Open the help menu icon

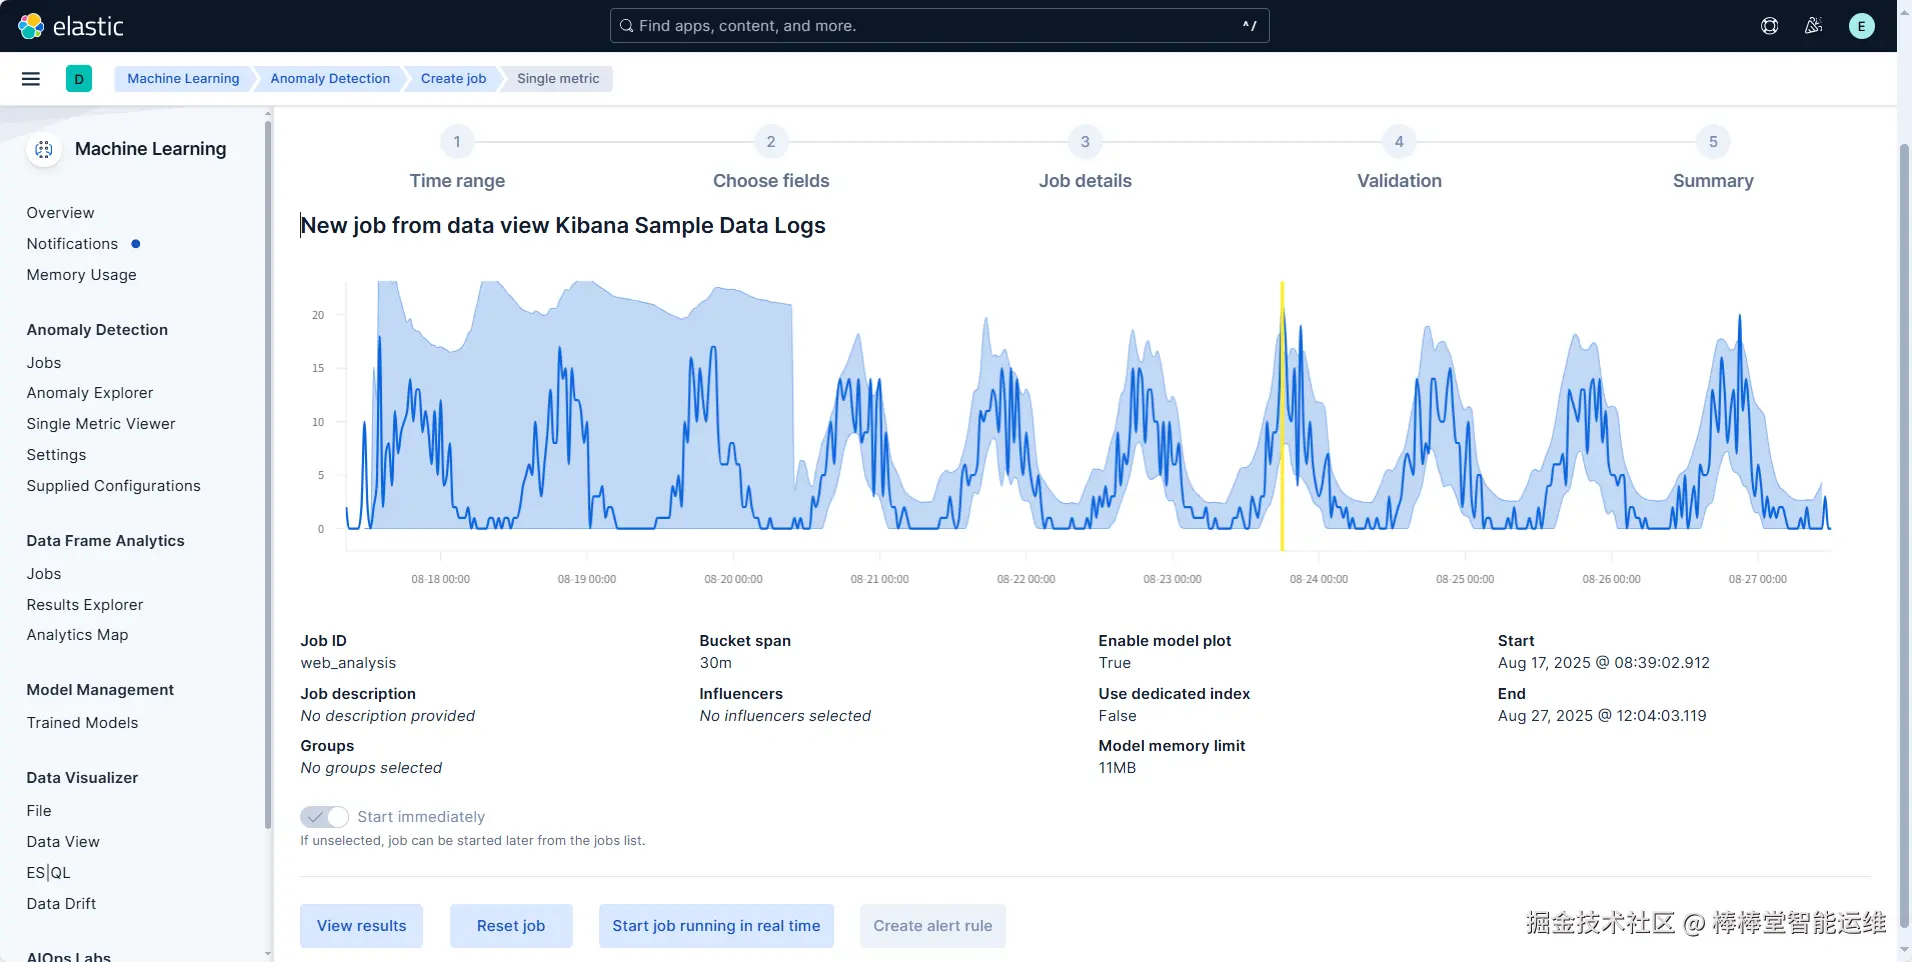[x=1769, y=26]
